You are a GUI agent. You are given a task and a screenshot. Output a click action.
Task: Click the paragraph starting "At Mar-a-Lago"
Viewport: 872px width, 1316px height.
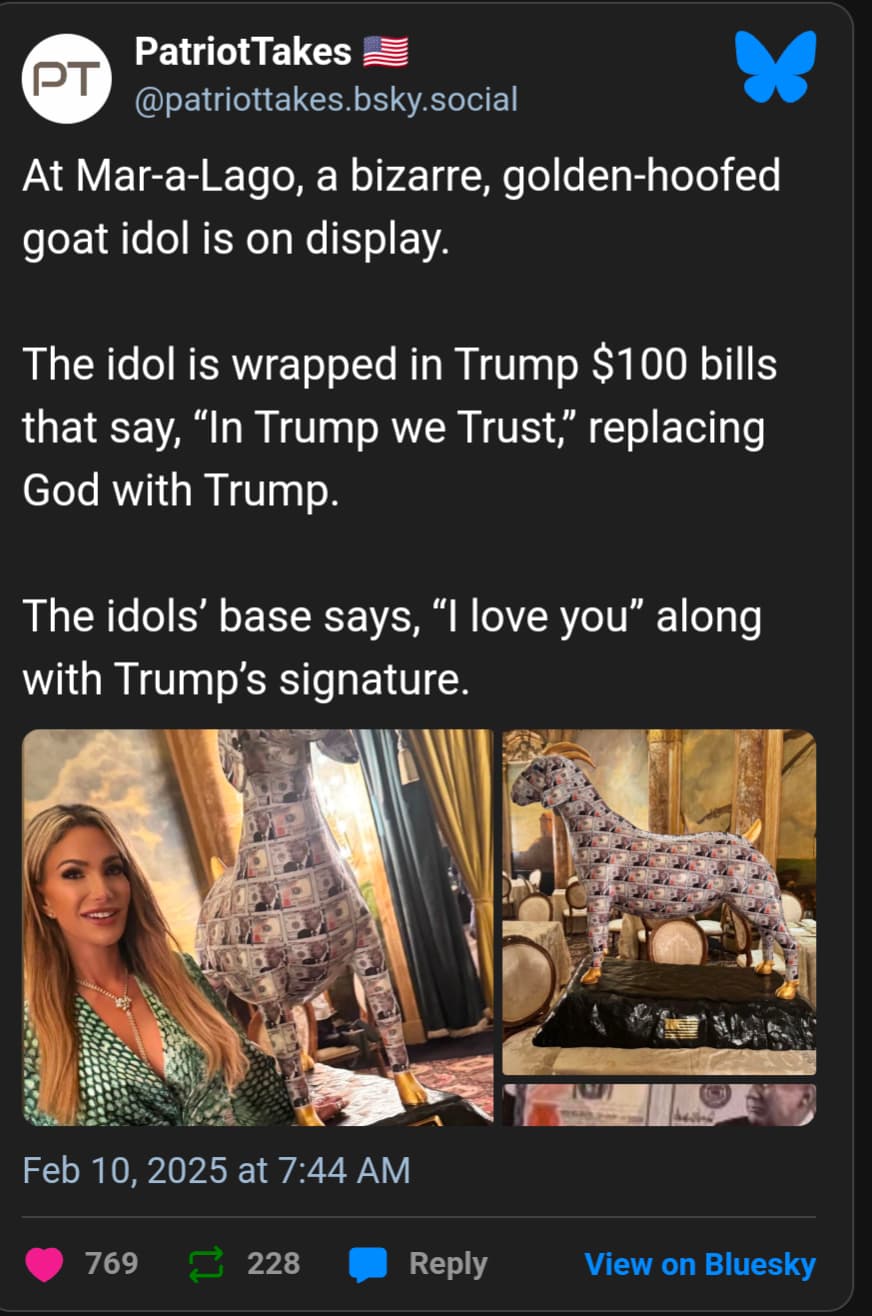coord(401,209)
